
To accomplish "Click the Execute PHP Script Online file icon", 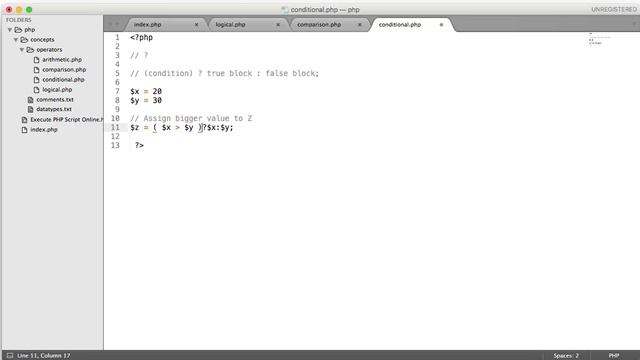I will tap(24, 120).
